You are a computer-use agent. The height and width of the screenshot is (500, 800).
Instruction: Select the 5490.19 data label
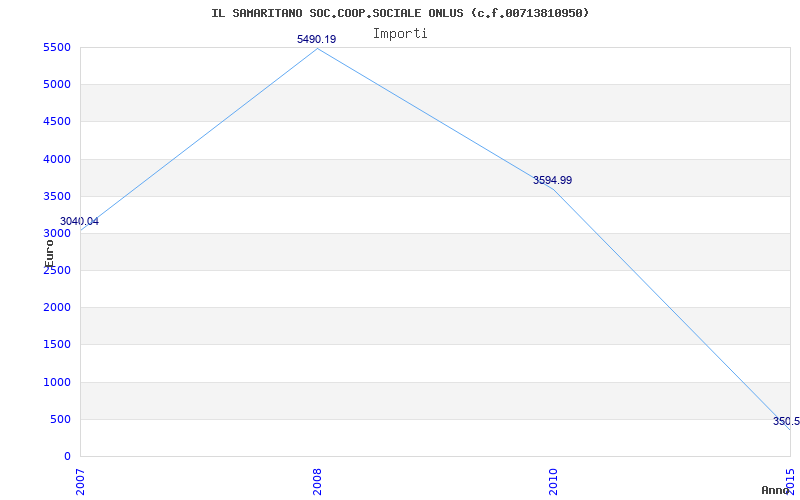pos(316,39)
